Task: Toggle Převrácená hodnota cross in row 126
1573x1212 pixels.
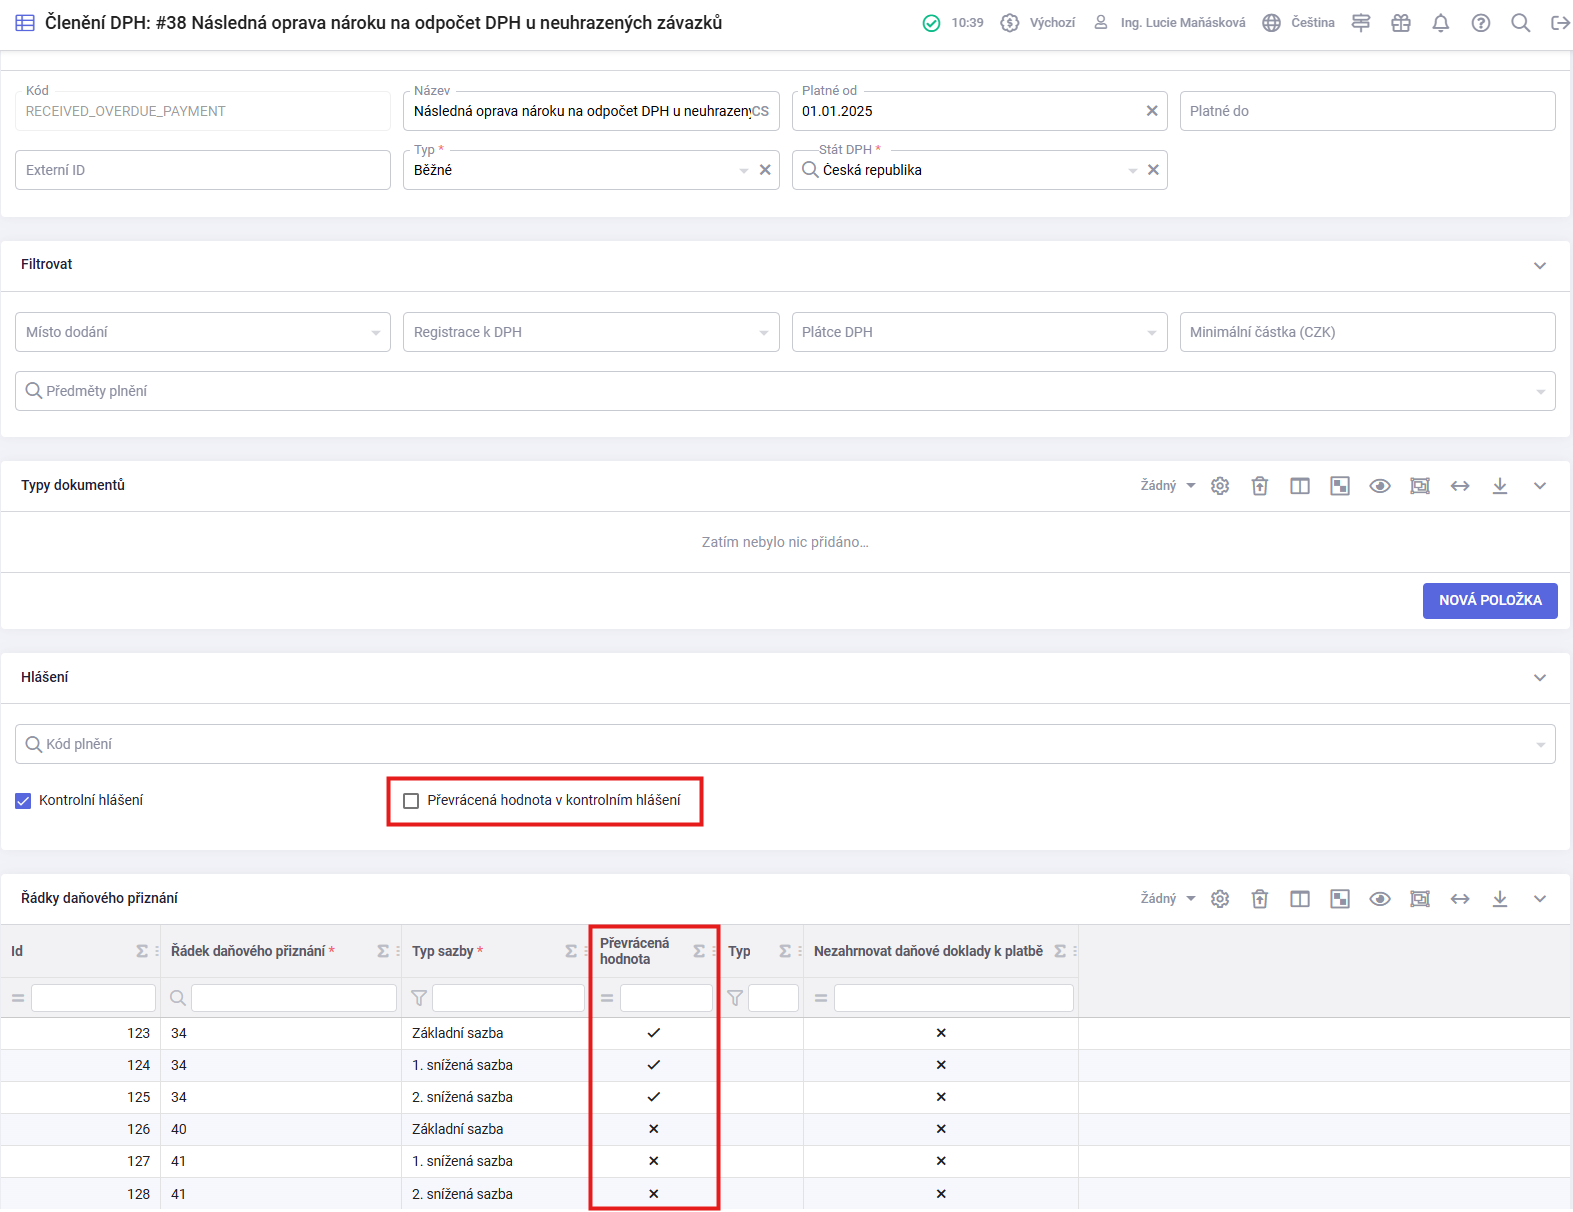Action: 653,1129
